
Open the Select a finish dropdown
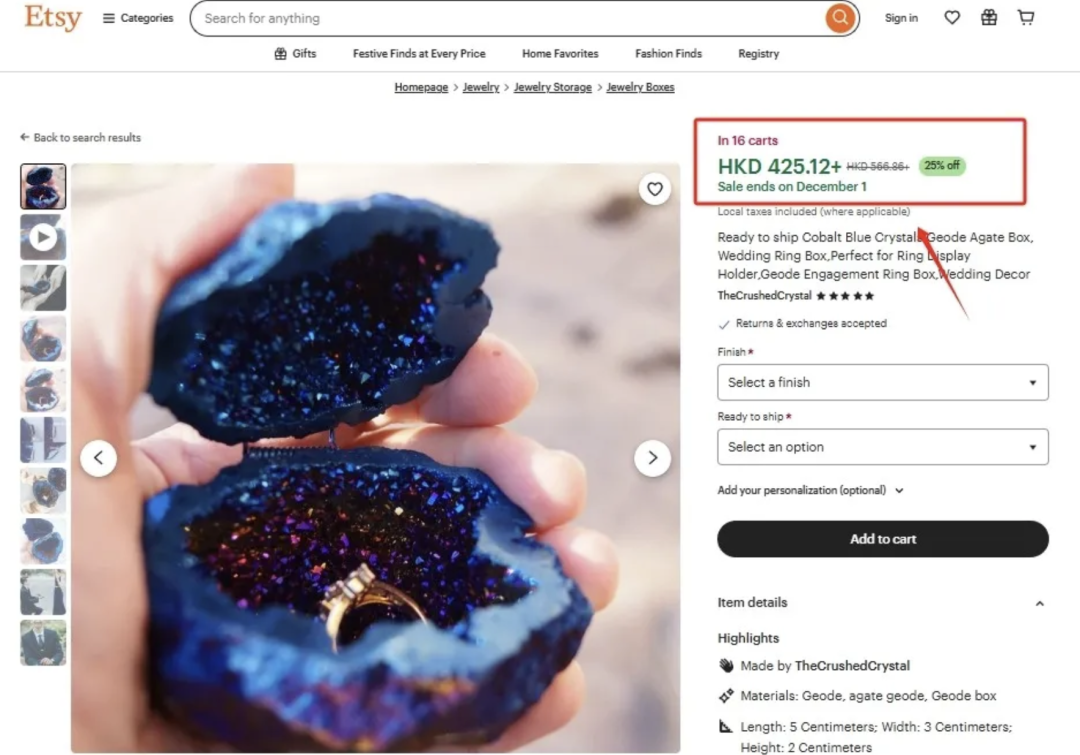click(882, 382)
